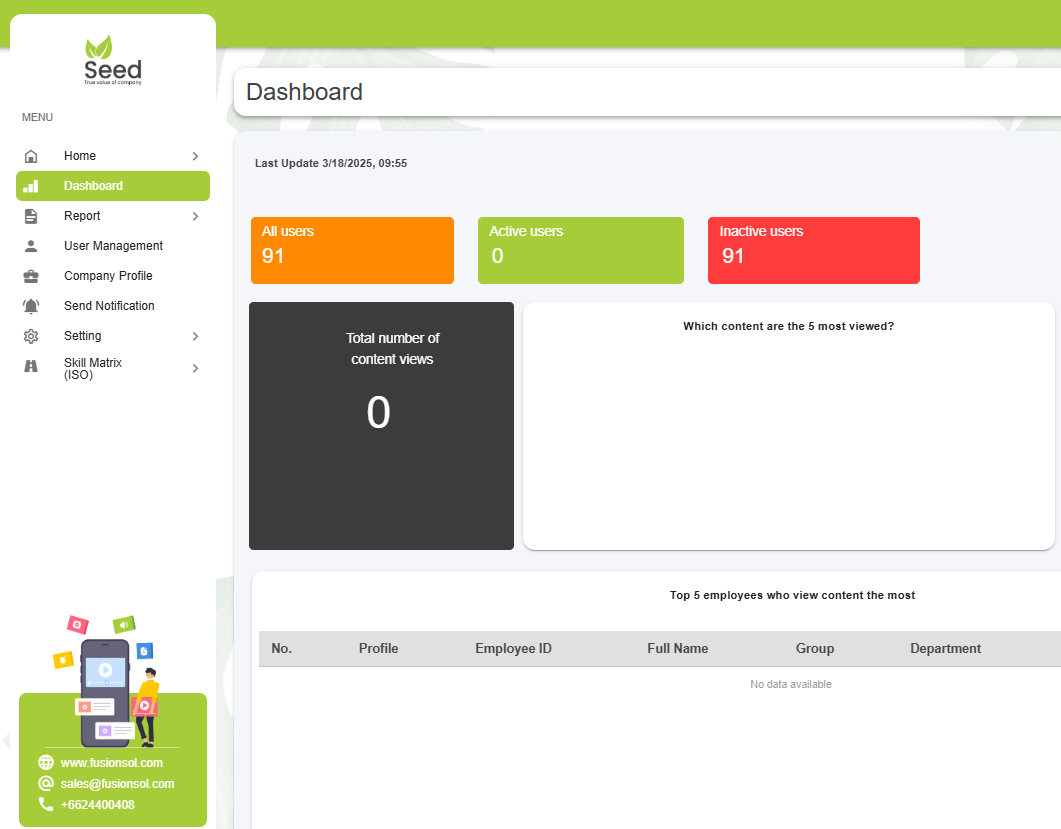This screenshot has width=1061, height=829.
Task: Click the Company Profile briefcase icon
Action: [x=31, y=276]
